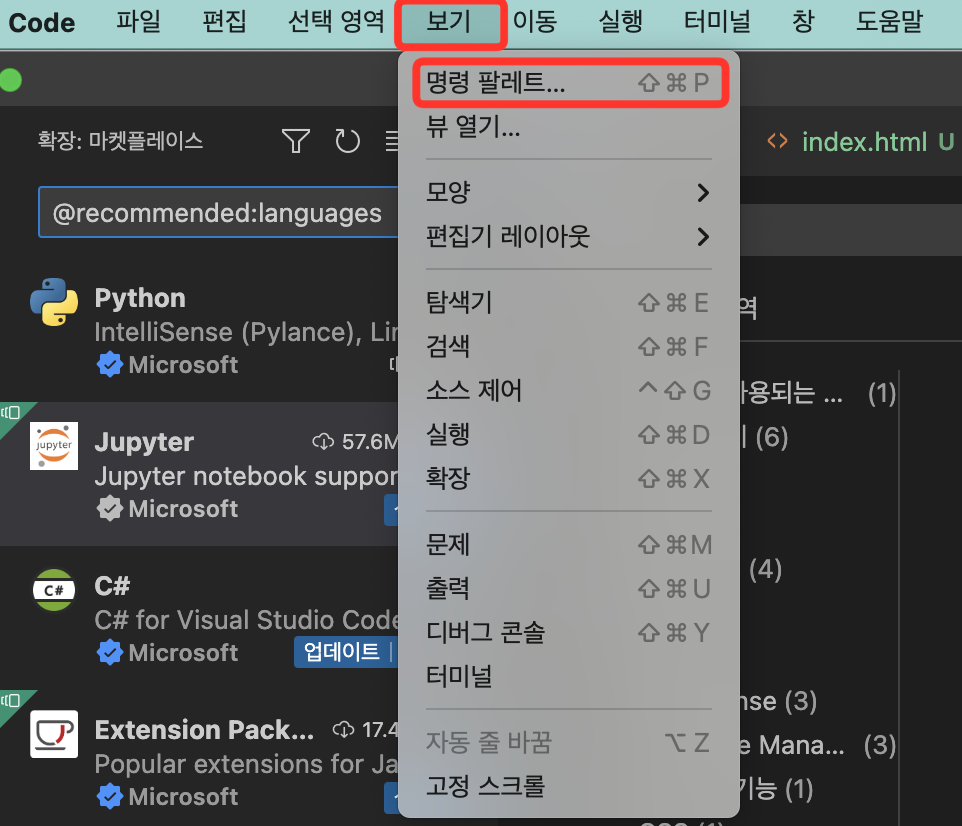962x826 pixels.
Task: Open the 이동 menu
Action: point(535,22)
